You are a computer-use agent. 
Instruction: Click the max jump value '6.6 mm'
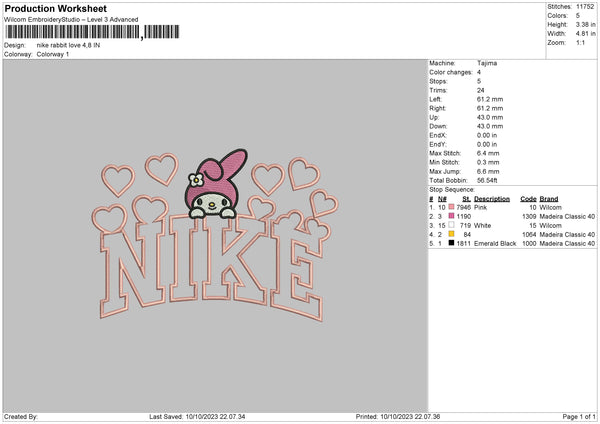point(488,171)
